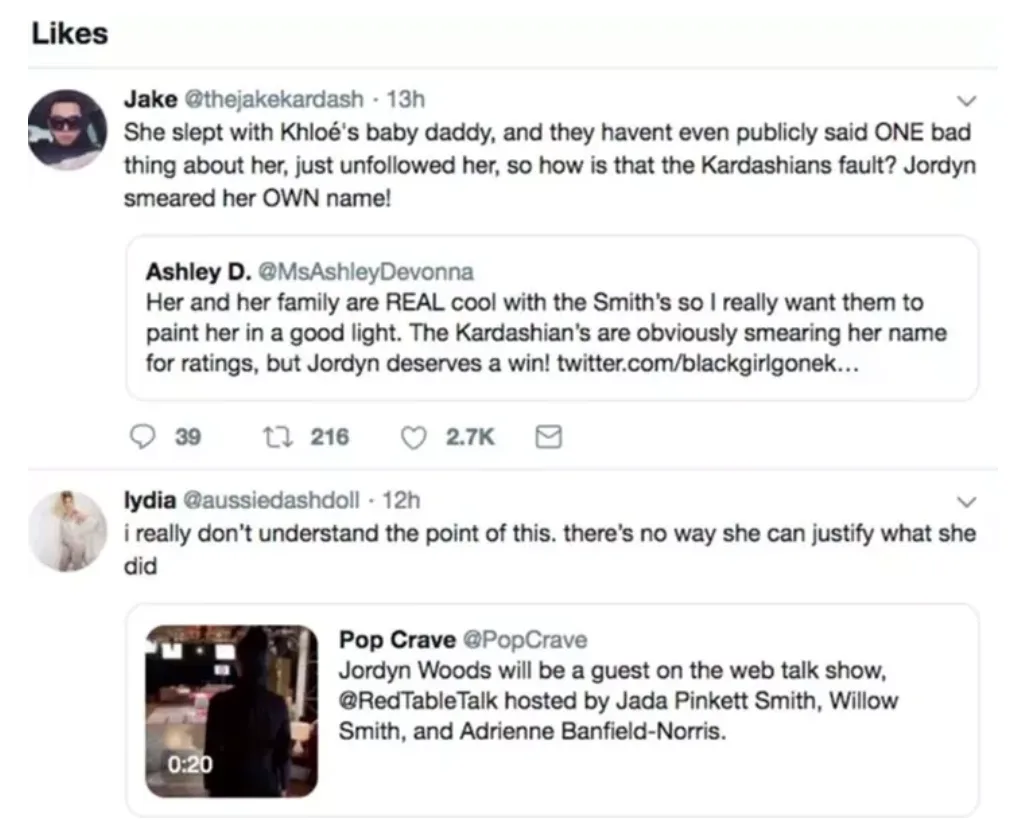
Task: Open the @PopCrave handle
Action: tap(525, 639)
